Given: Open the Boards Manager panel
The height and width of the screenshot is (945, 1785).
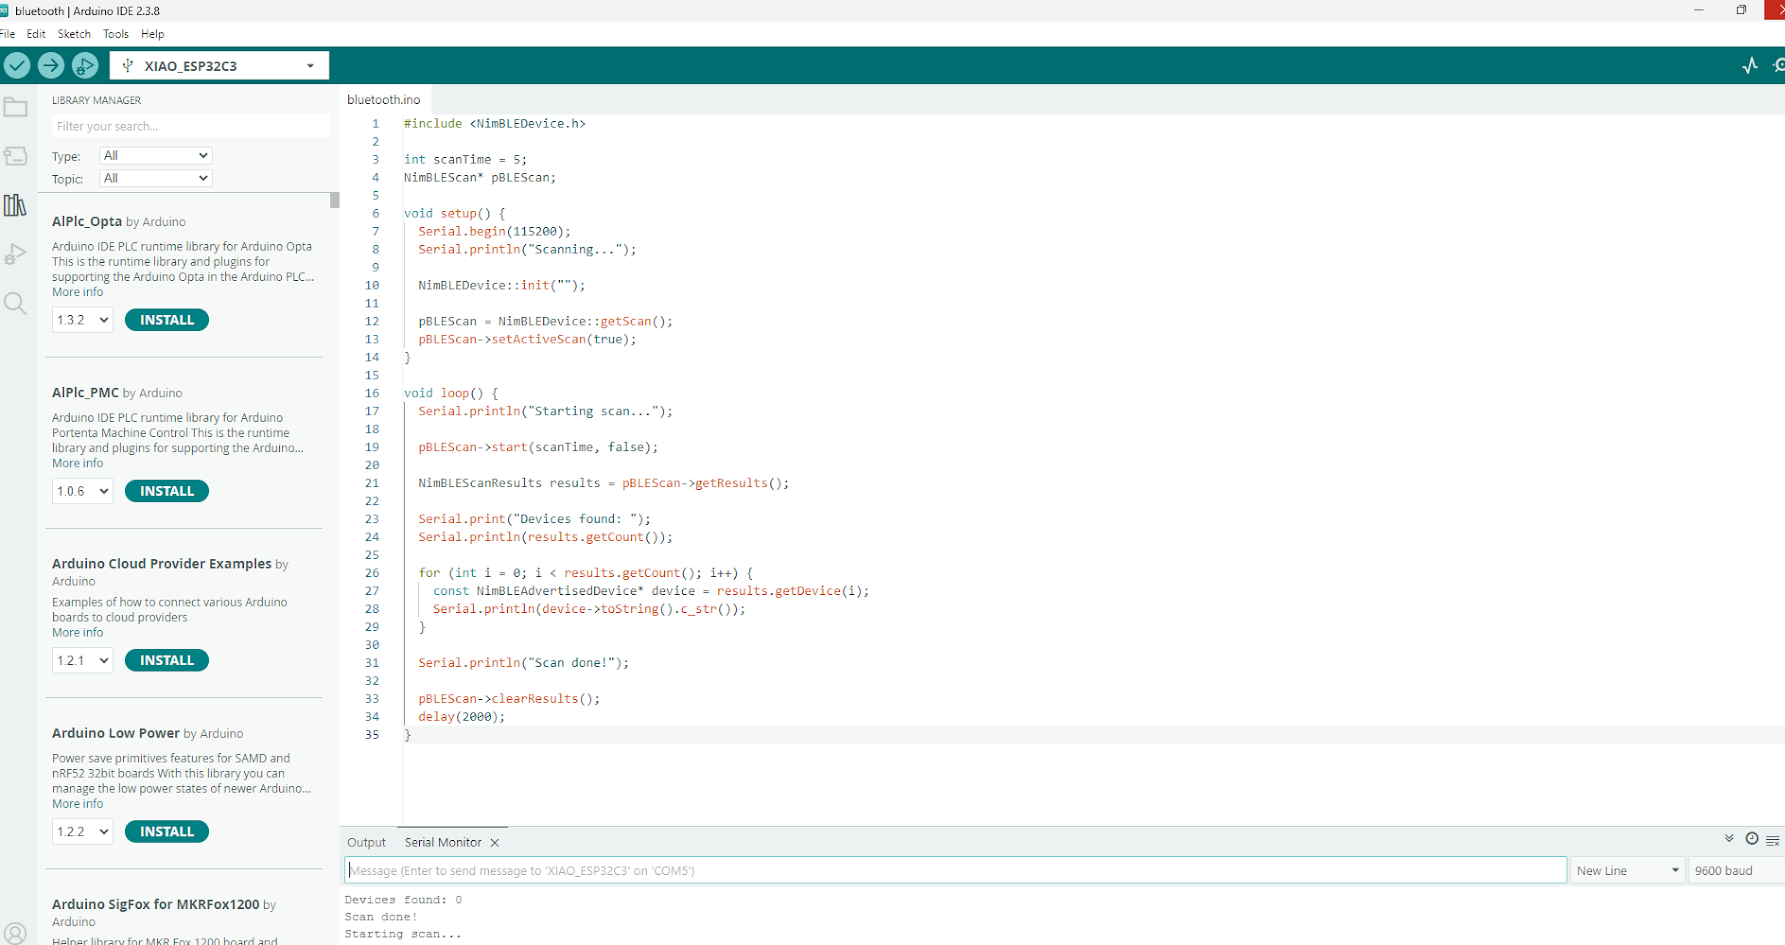Looking at the screenshot, I should (15, 156).
